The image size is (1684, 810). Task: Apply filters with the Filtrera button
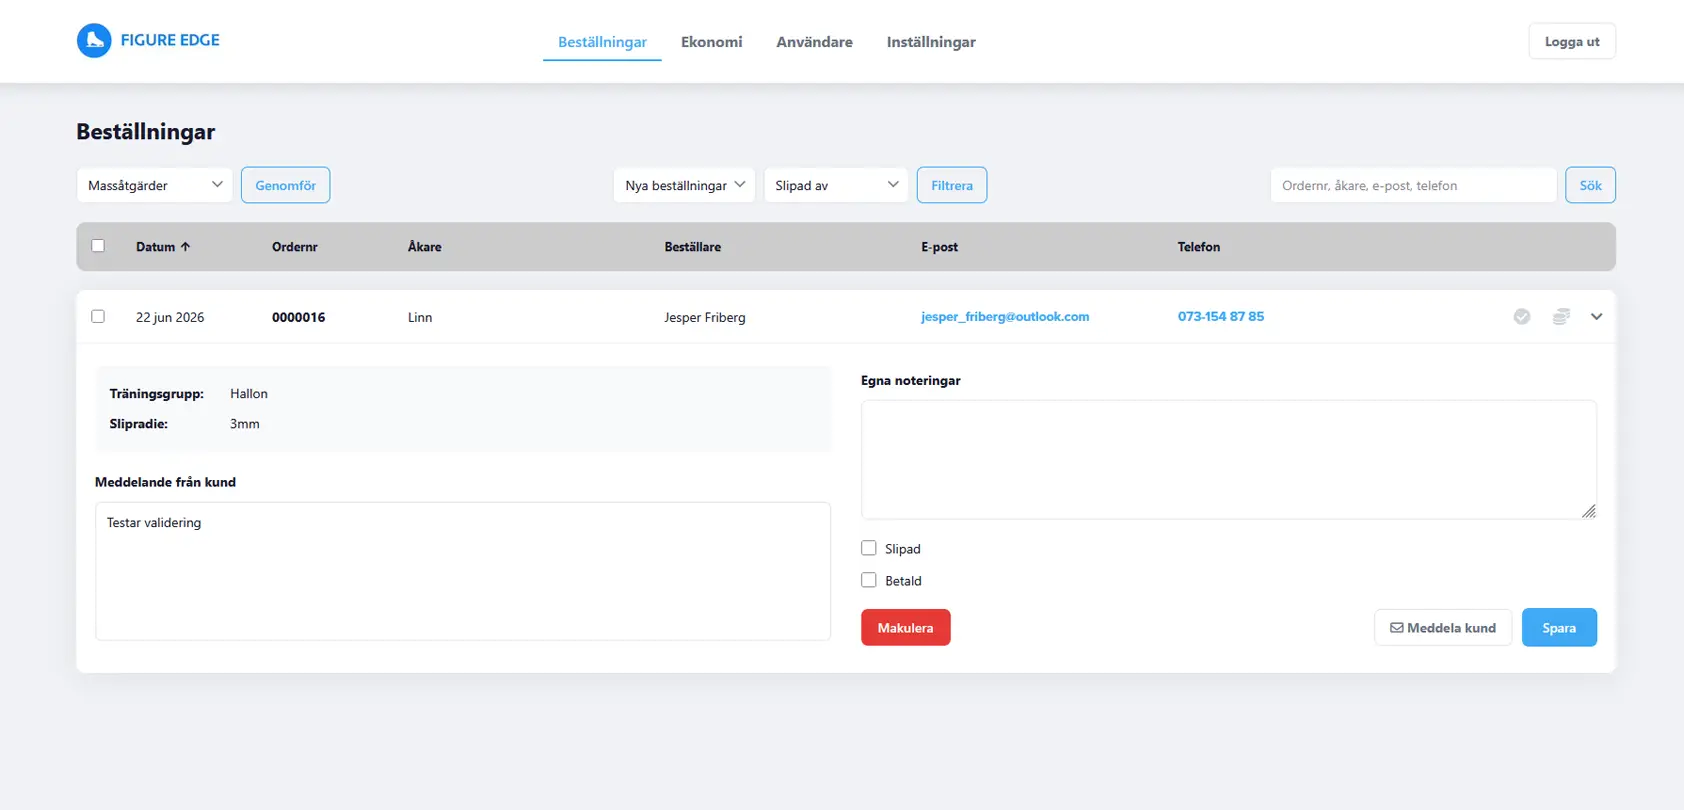952,185
